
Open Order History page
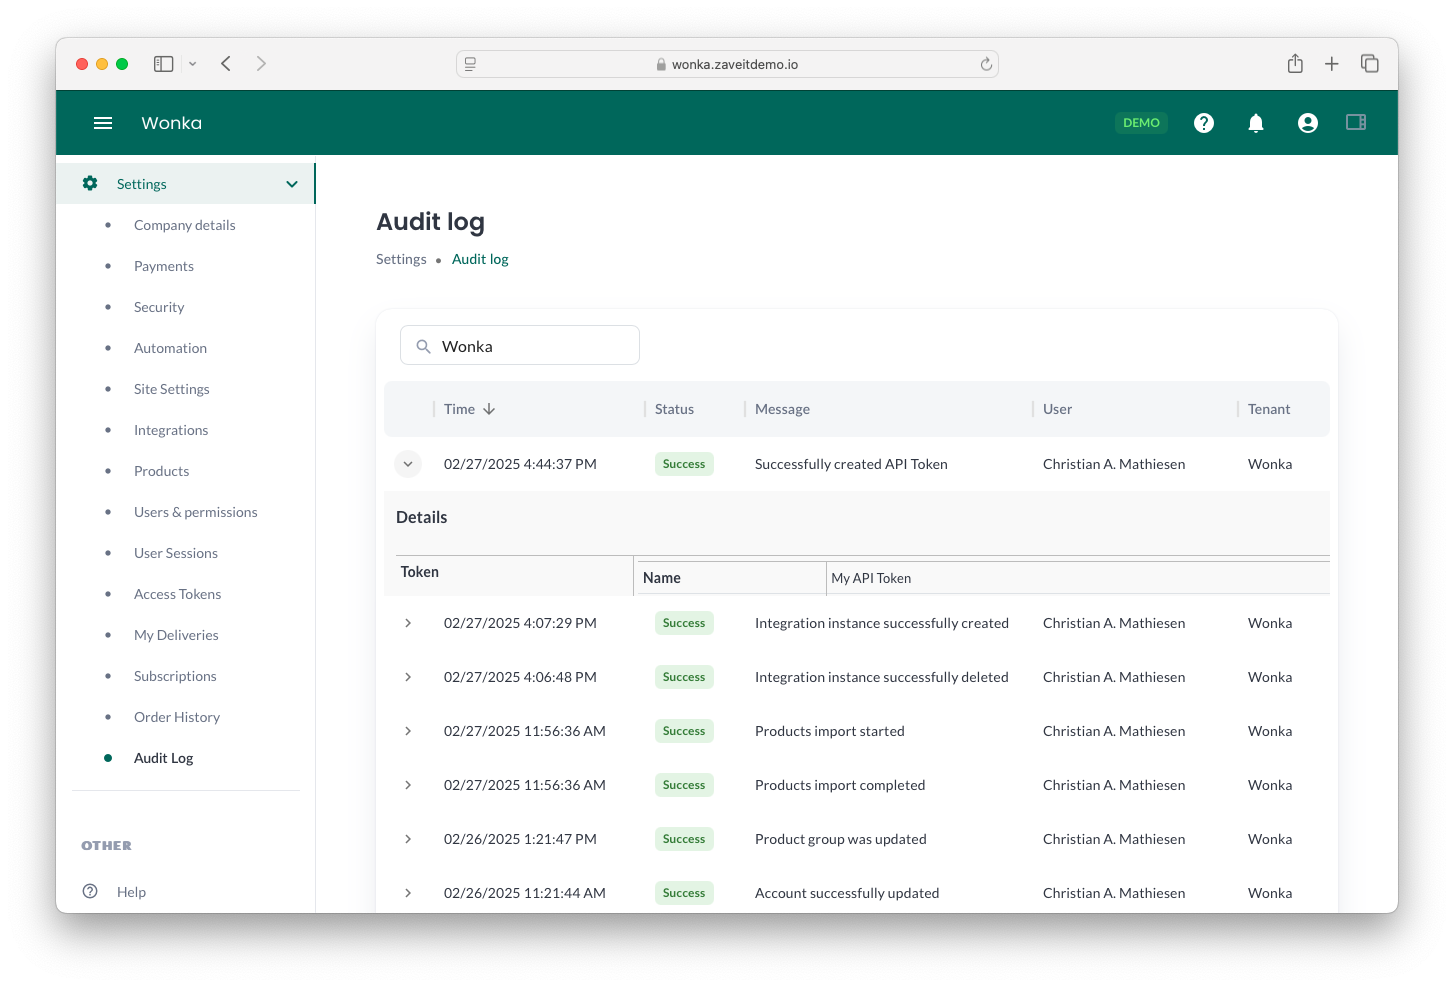[x=177, y=717]
